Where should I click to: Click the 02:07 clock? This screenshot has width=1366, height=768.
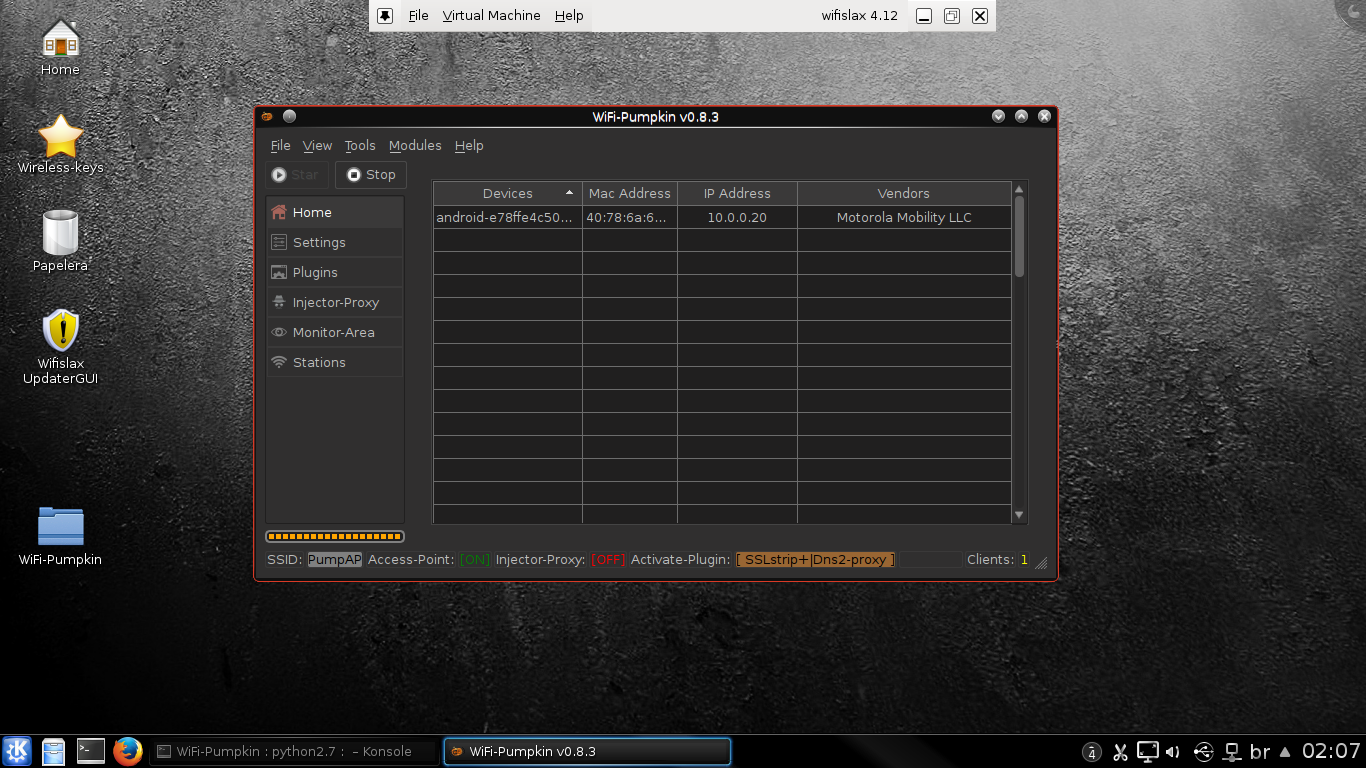coord(1331,751)
